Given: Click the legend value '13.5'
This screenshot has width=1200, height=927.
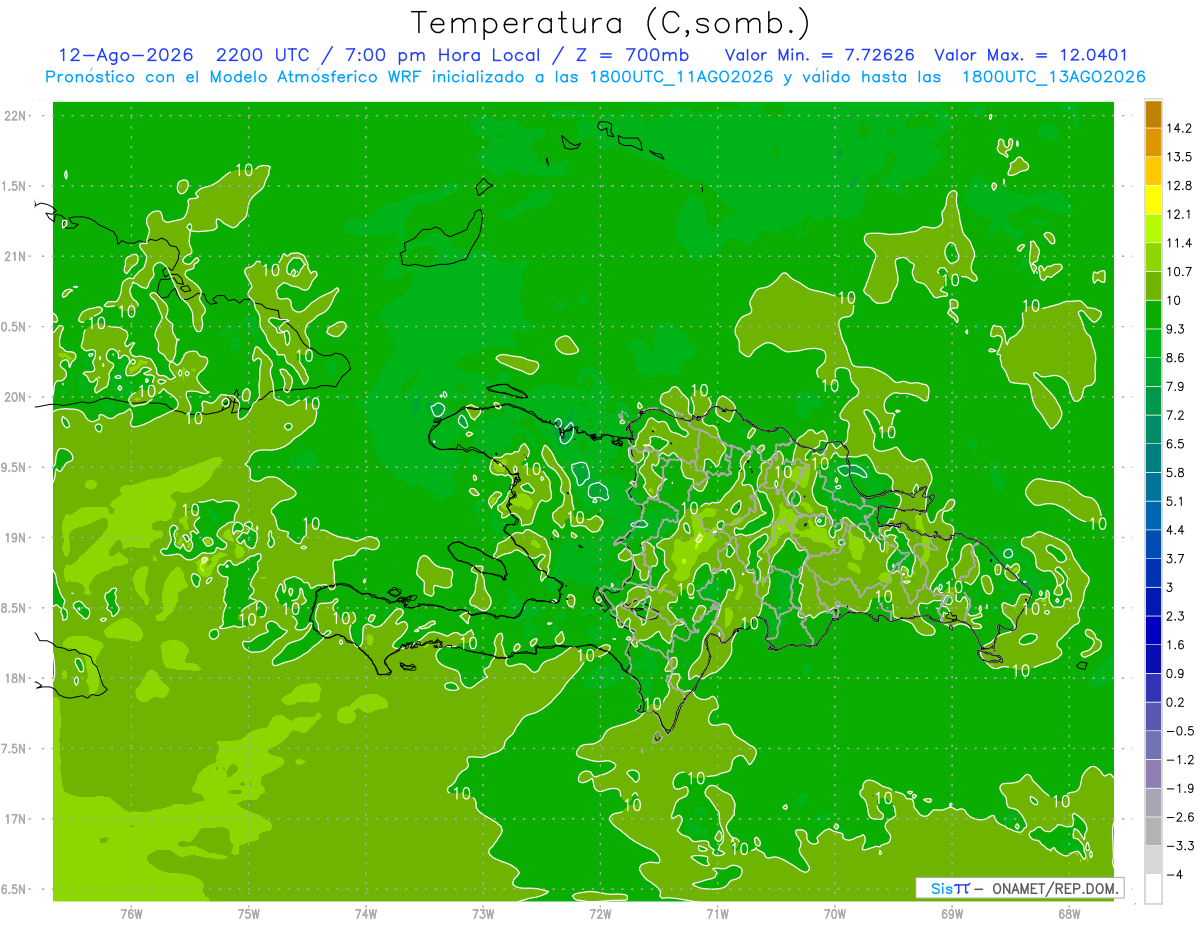Looking at the screenshot, I should pos(1181,157).
